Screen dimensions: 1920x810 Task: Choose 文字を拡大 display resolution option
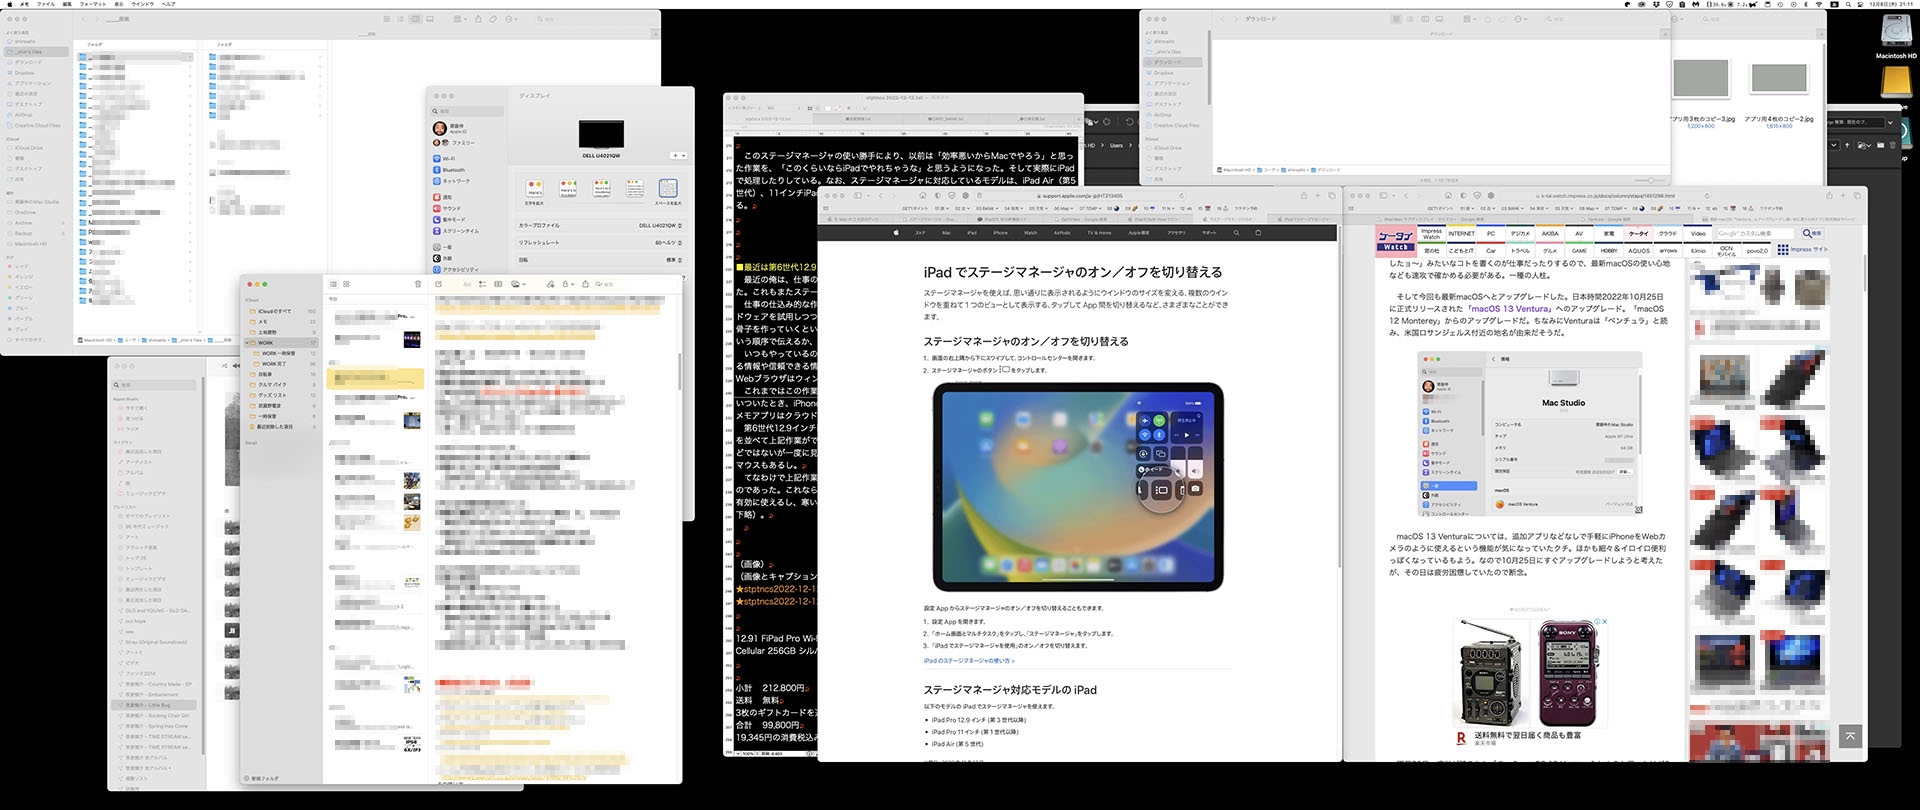(x=534, y=188)
